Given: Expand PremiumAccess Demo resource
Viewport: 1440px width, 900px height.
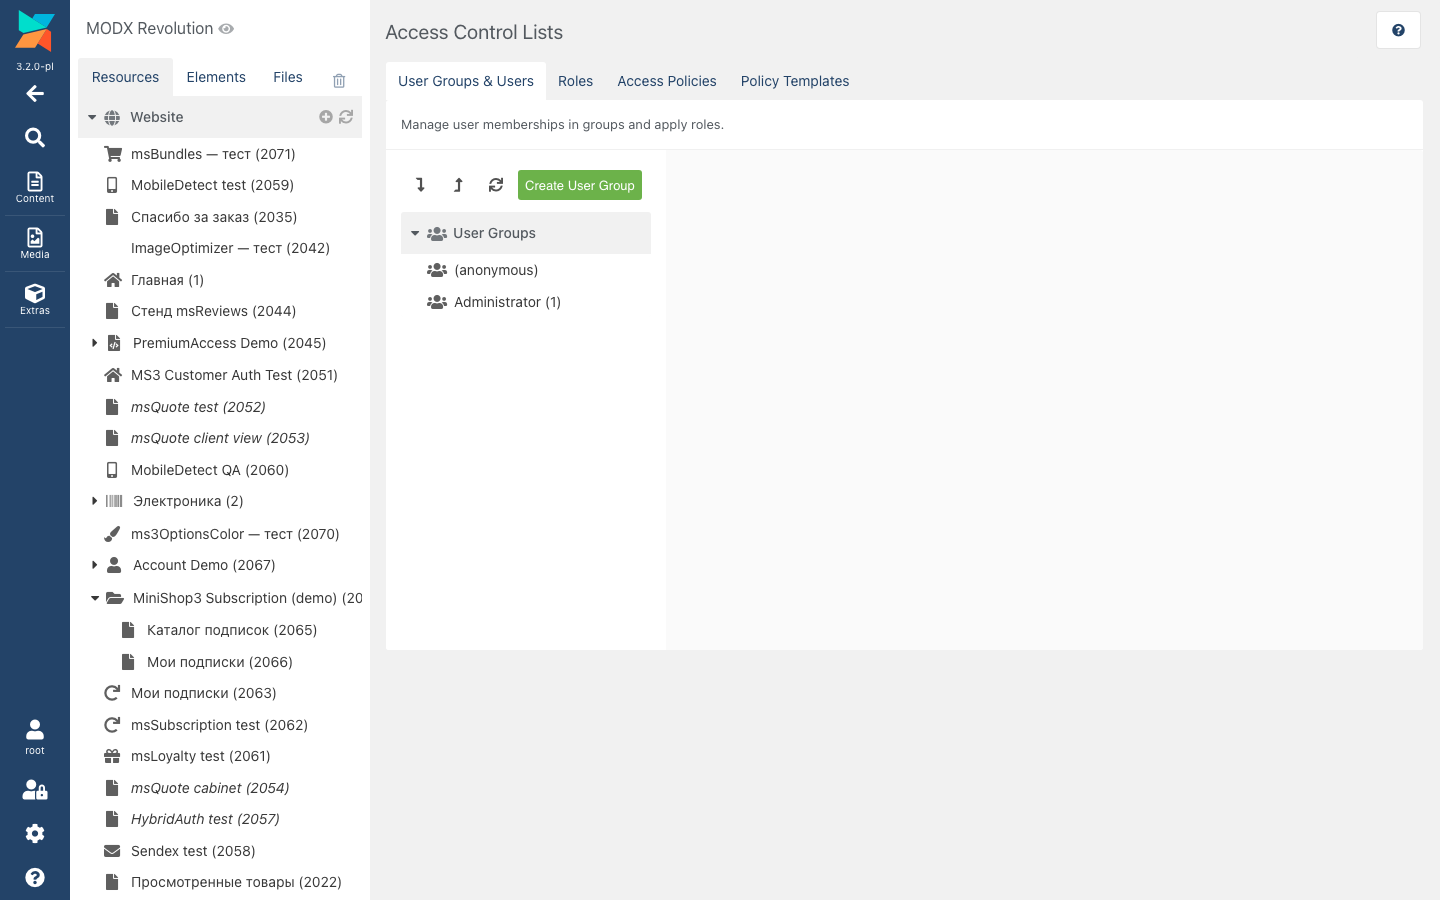Looking at the screenshot, I should coord(95,343).
